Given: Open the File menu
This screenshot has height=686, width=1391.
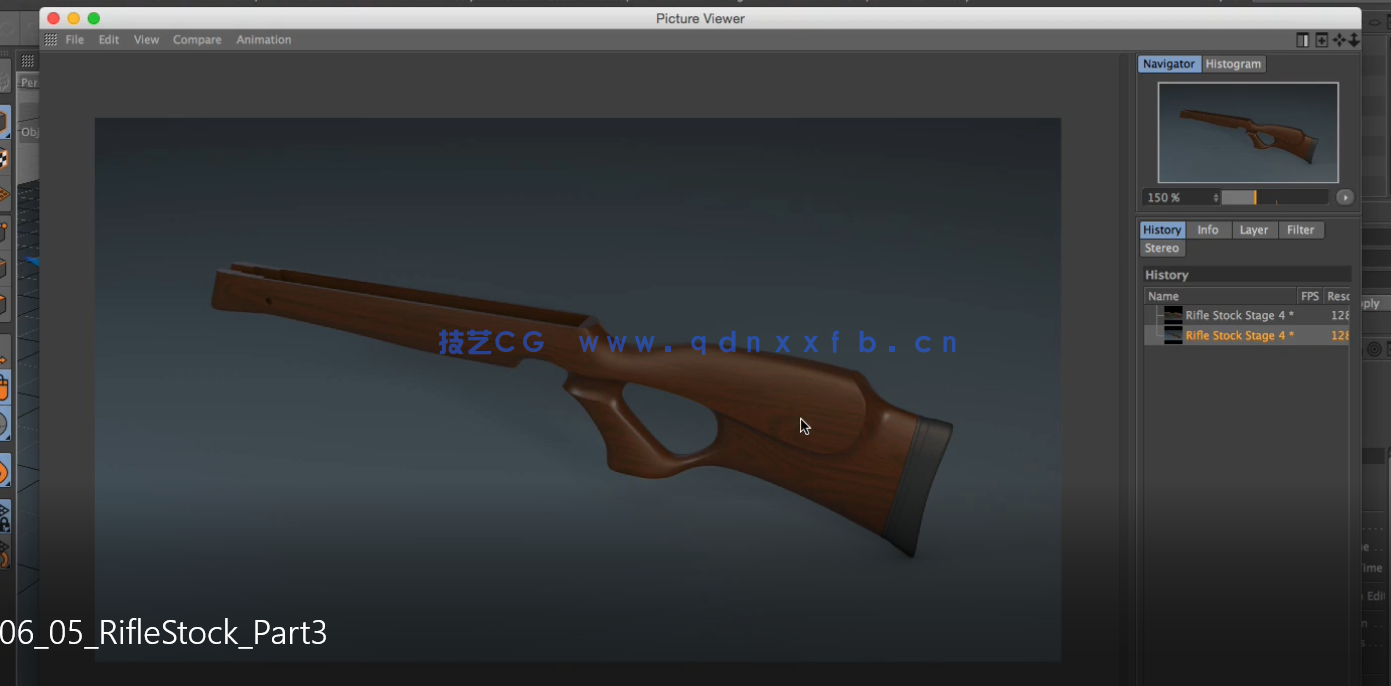Looking at the screenshot, I should click(x=75, y=40).
